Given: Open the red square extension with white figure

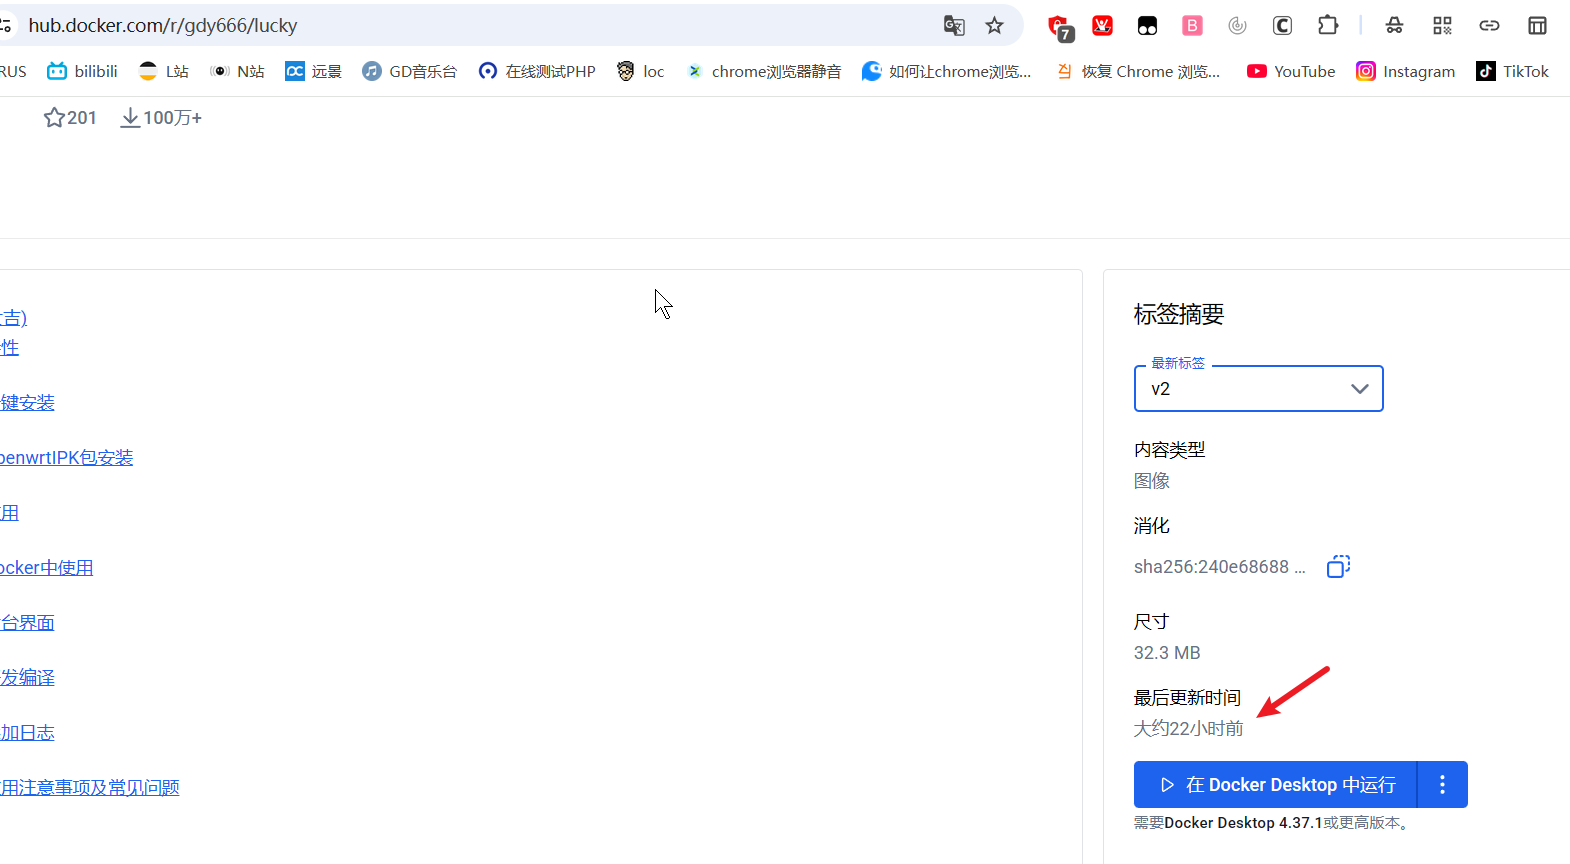Looking at the screenshot, I should tap(1102, 26).
